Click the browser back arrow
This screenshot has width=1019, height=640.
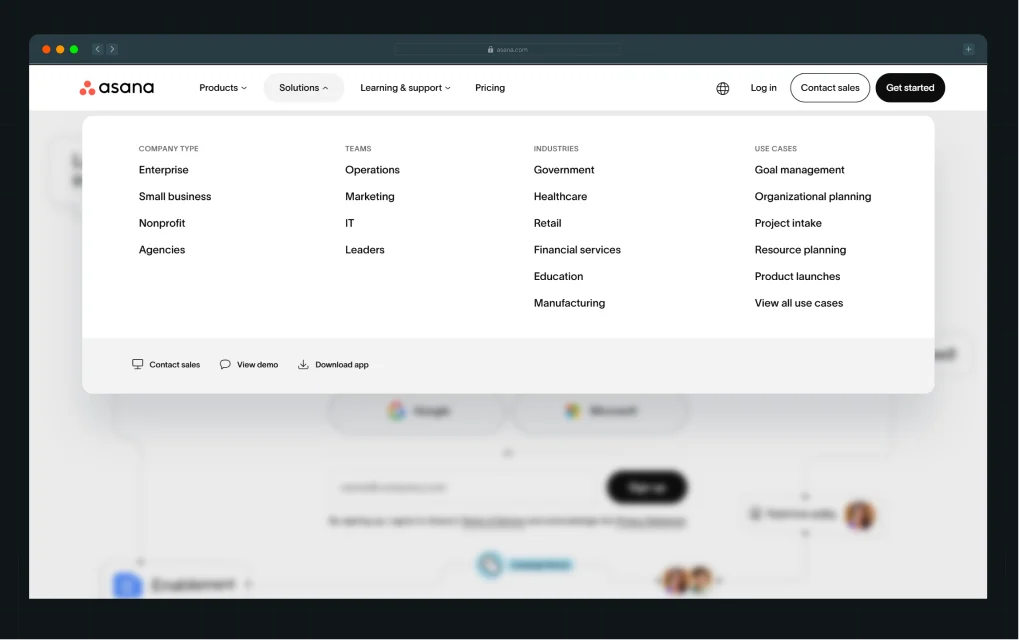coord(97,49)
